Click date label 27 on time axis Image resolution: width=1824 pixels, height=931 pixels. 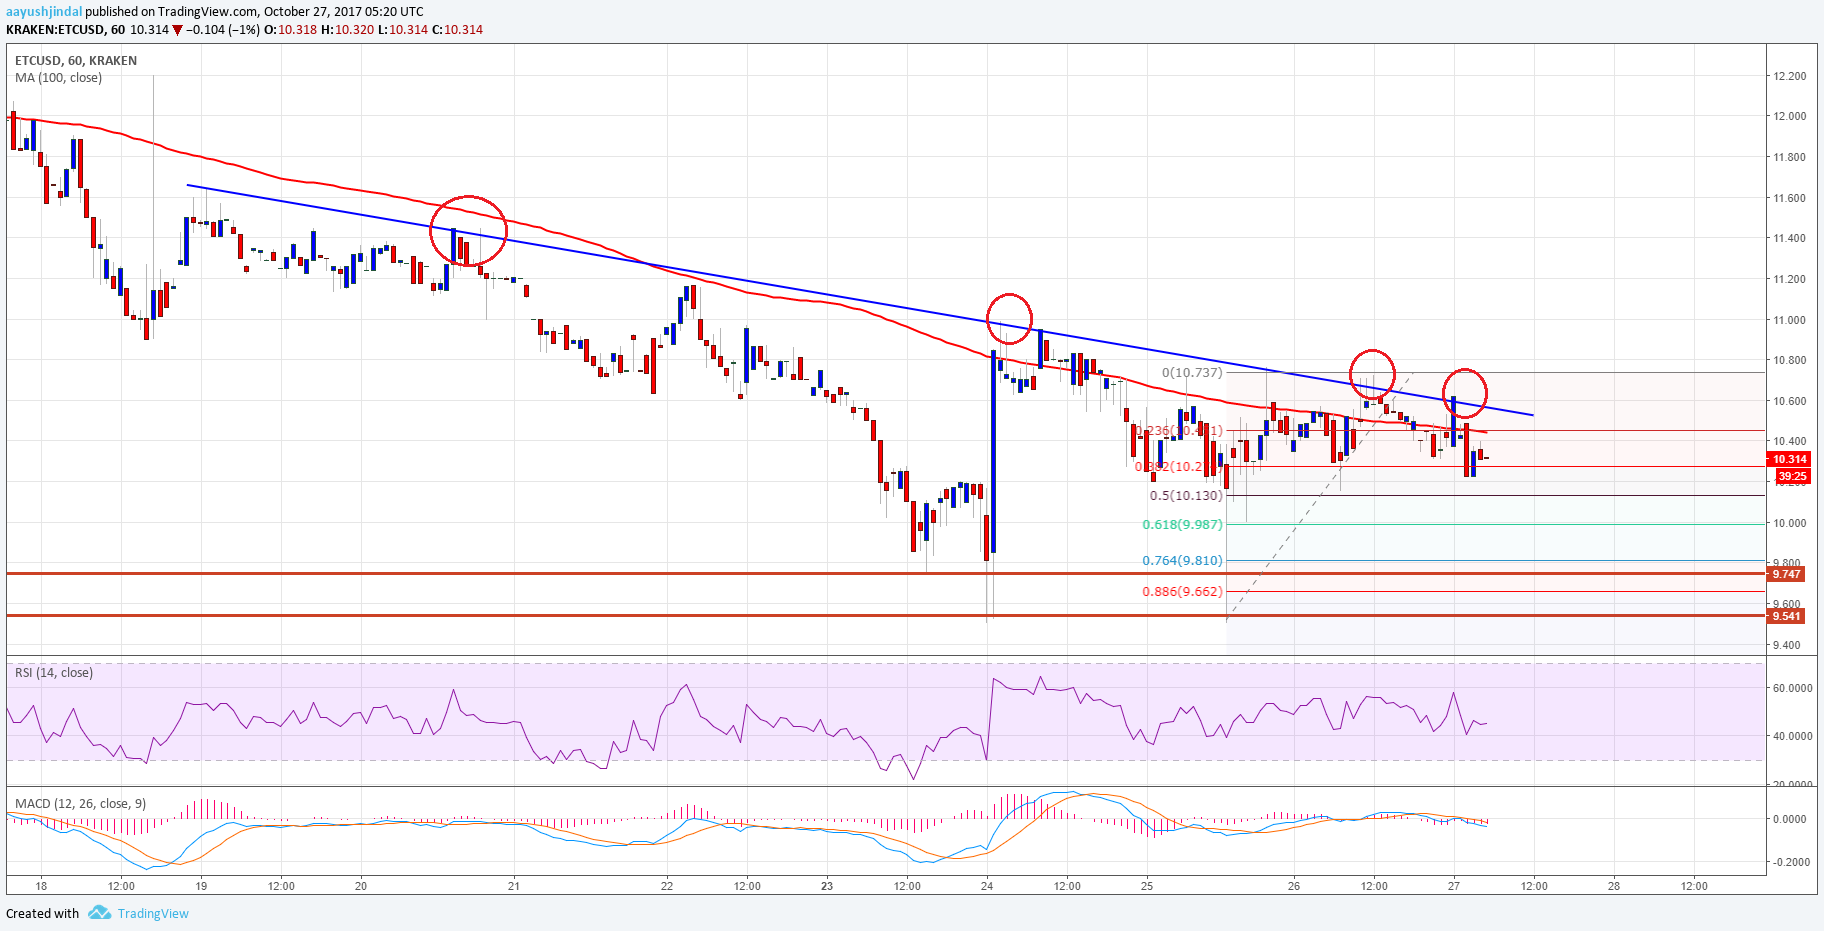click(1454, 886)
